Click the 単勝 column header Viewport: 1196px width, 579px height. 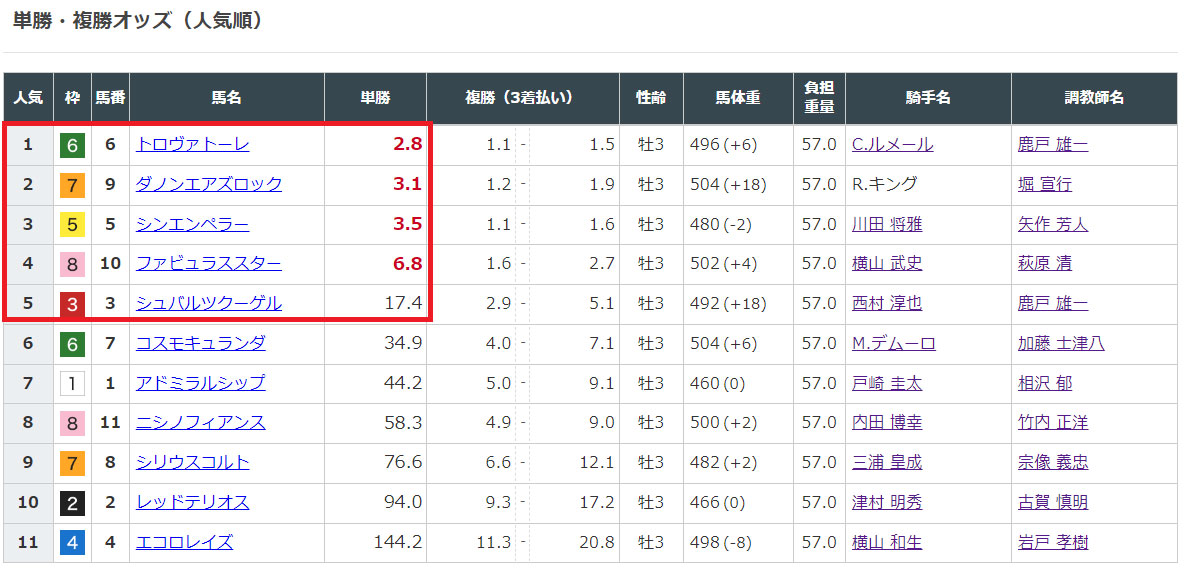(375, 98)
